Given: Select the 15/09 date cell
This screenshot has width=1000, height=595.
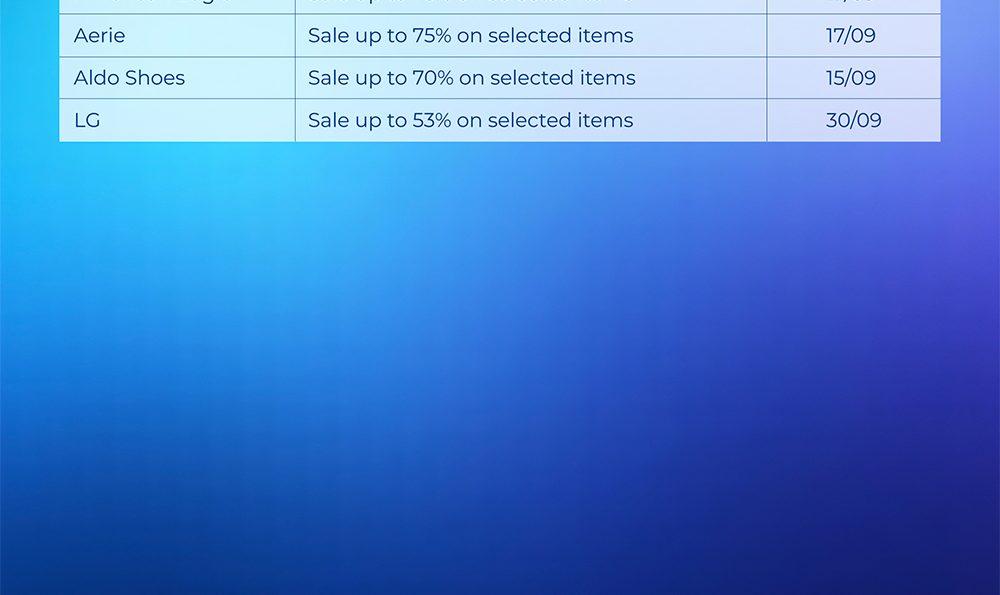Looking at the screenshot, I should point(851,78).
